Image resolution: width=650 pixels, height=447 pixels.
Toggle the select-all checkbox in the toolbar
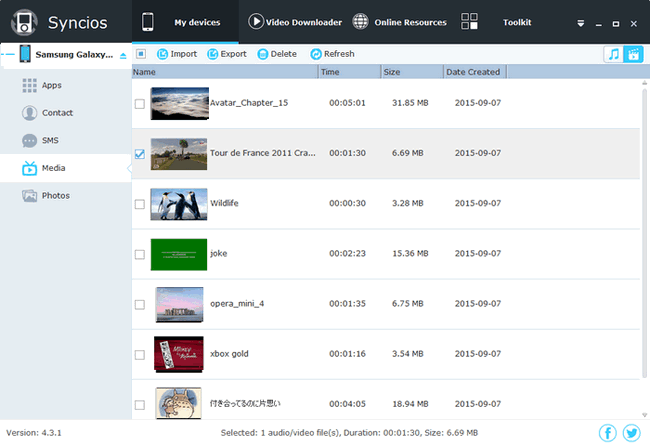tap(141, 54)
